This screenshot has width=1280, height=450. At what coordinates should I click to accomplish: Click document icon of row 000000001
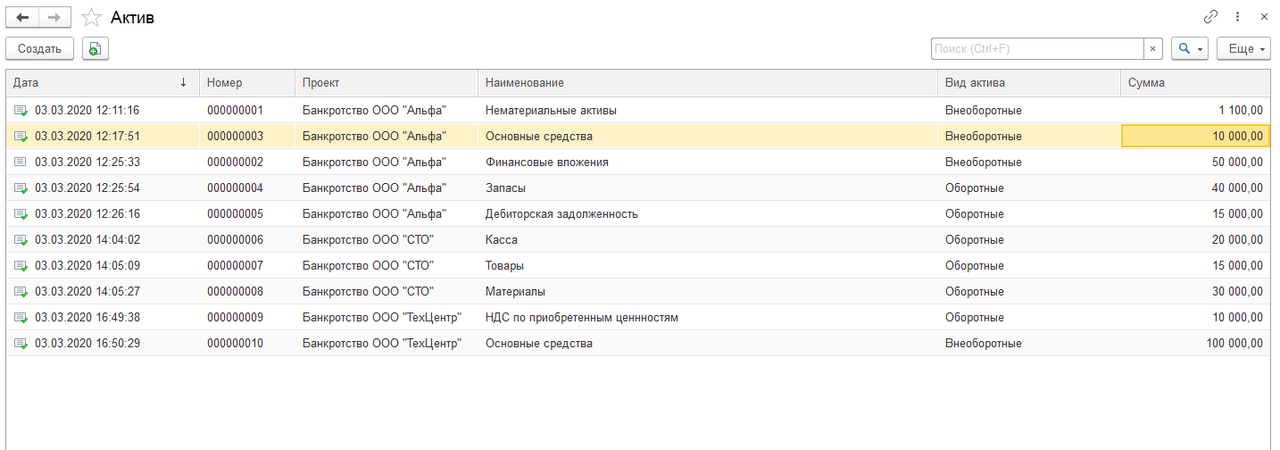(21, 110)
